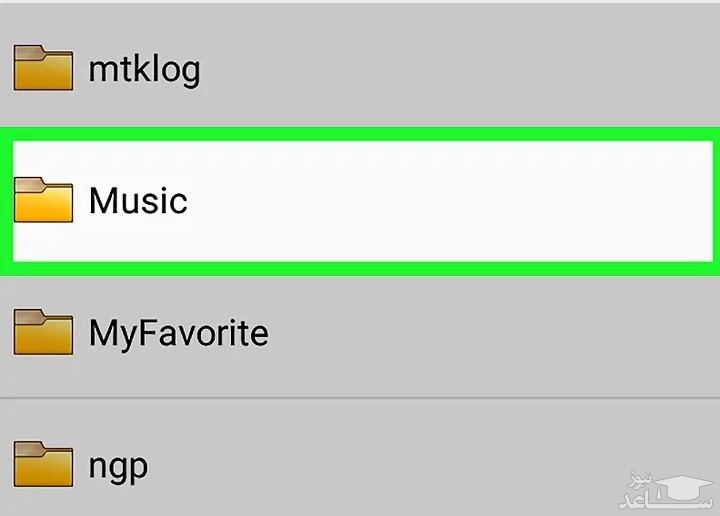Viewport: 720px width, 516px height.
Task: Click the MyFavorite folder icon
Action: pyautogui.click(x=43, y=331)
